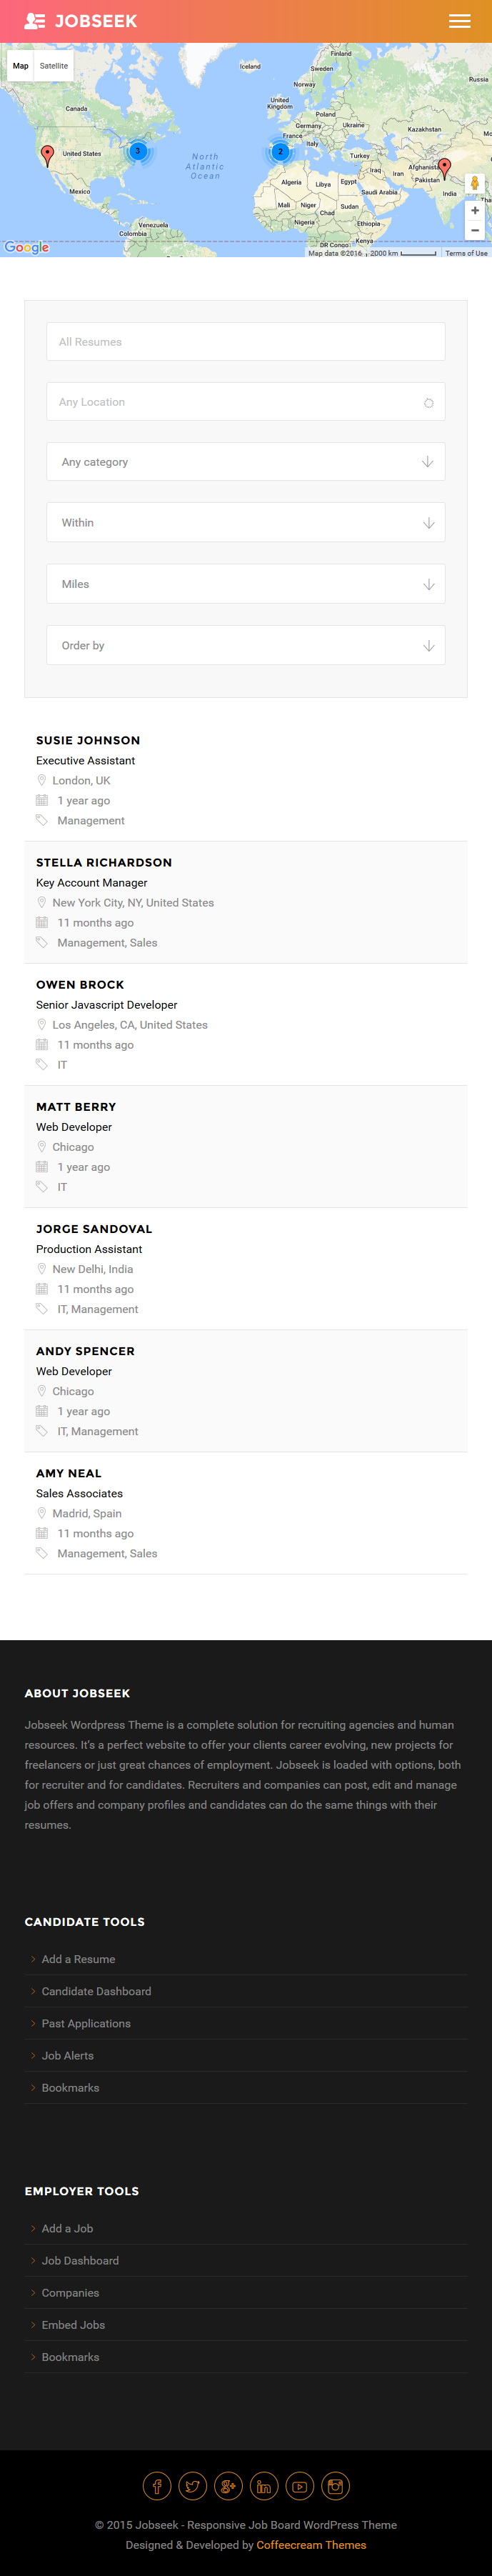The image size is (492, 2576).
Task: Expand the Order by dropdown
Action: point(246,646)
